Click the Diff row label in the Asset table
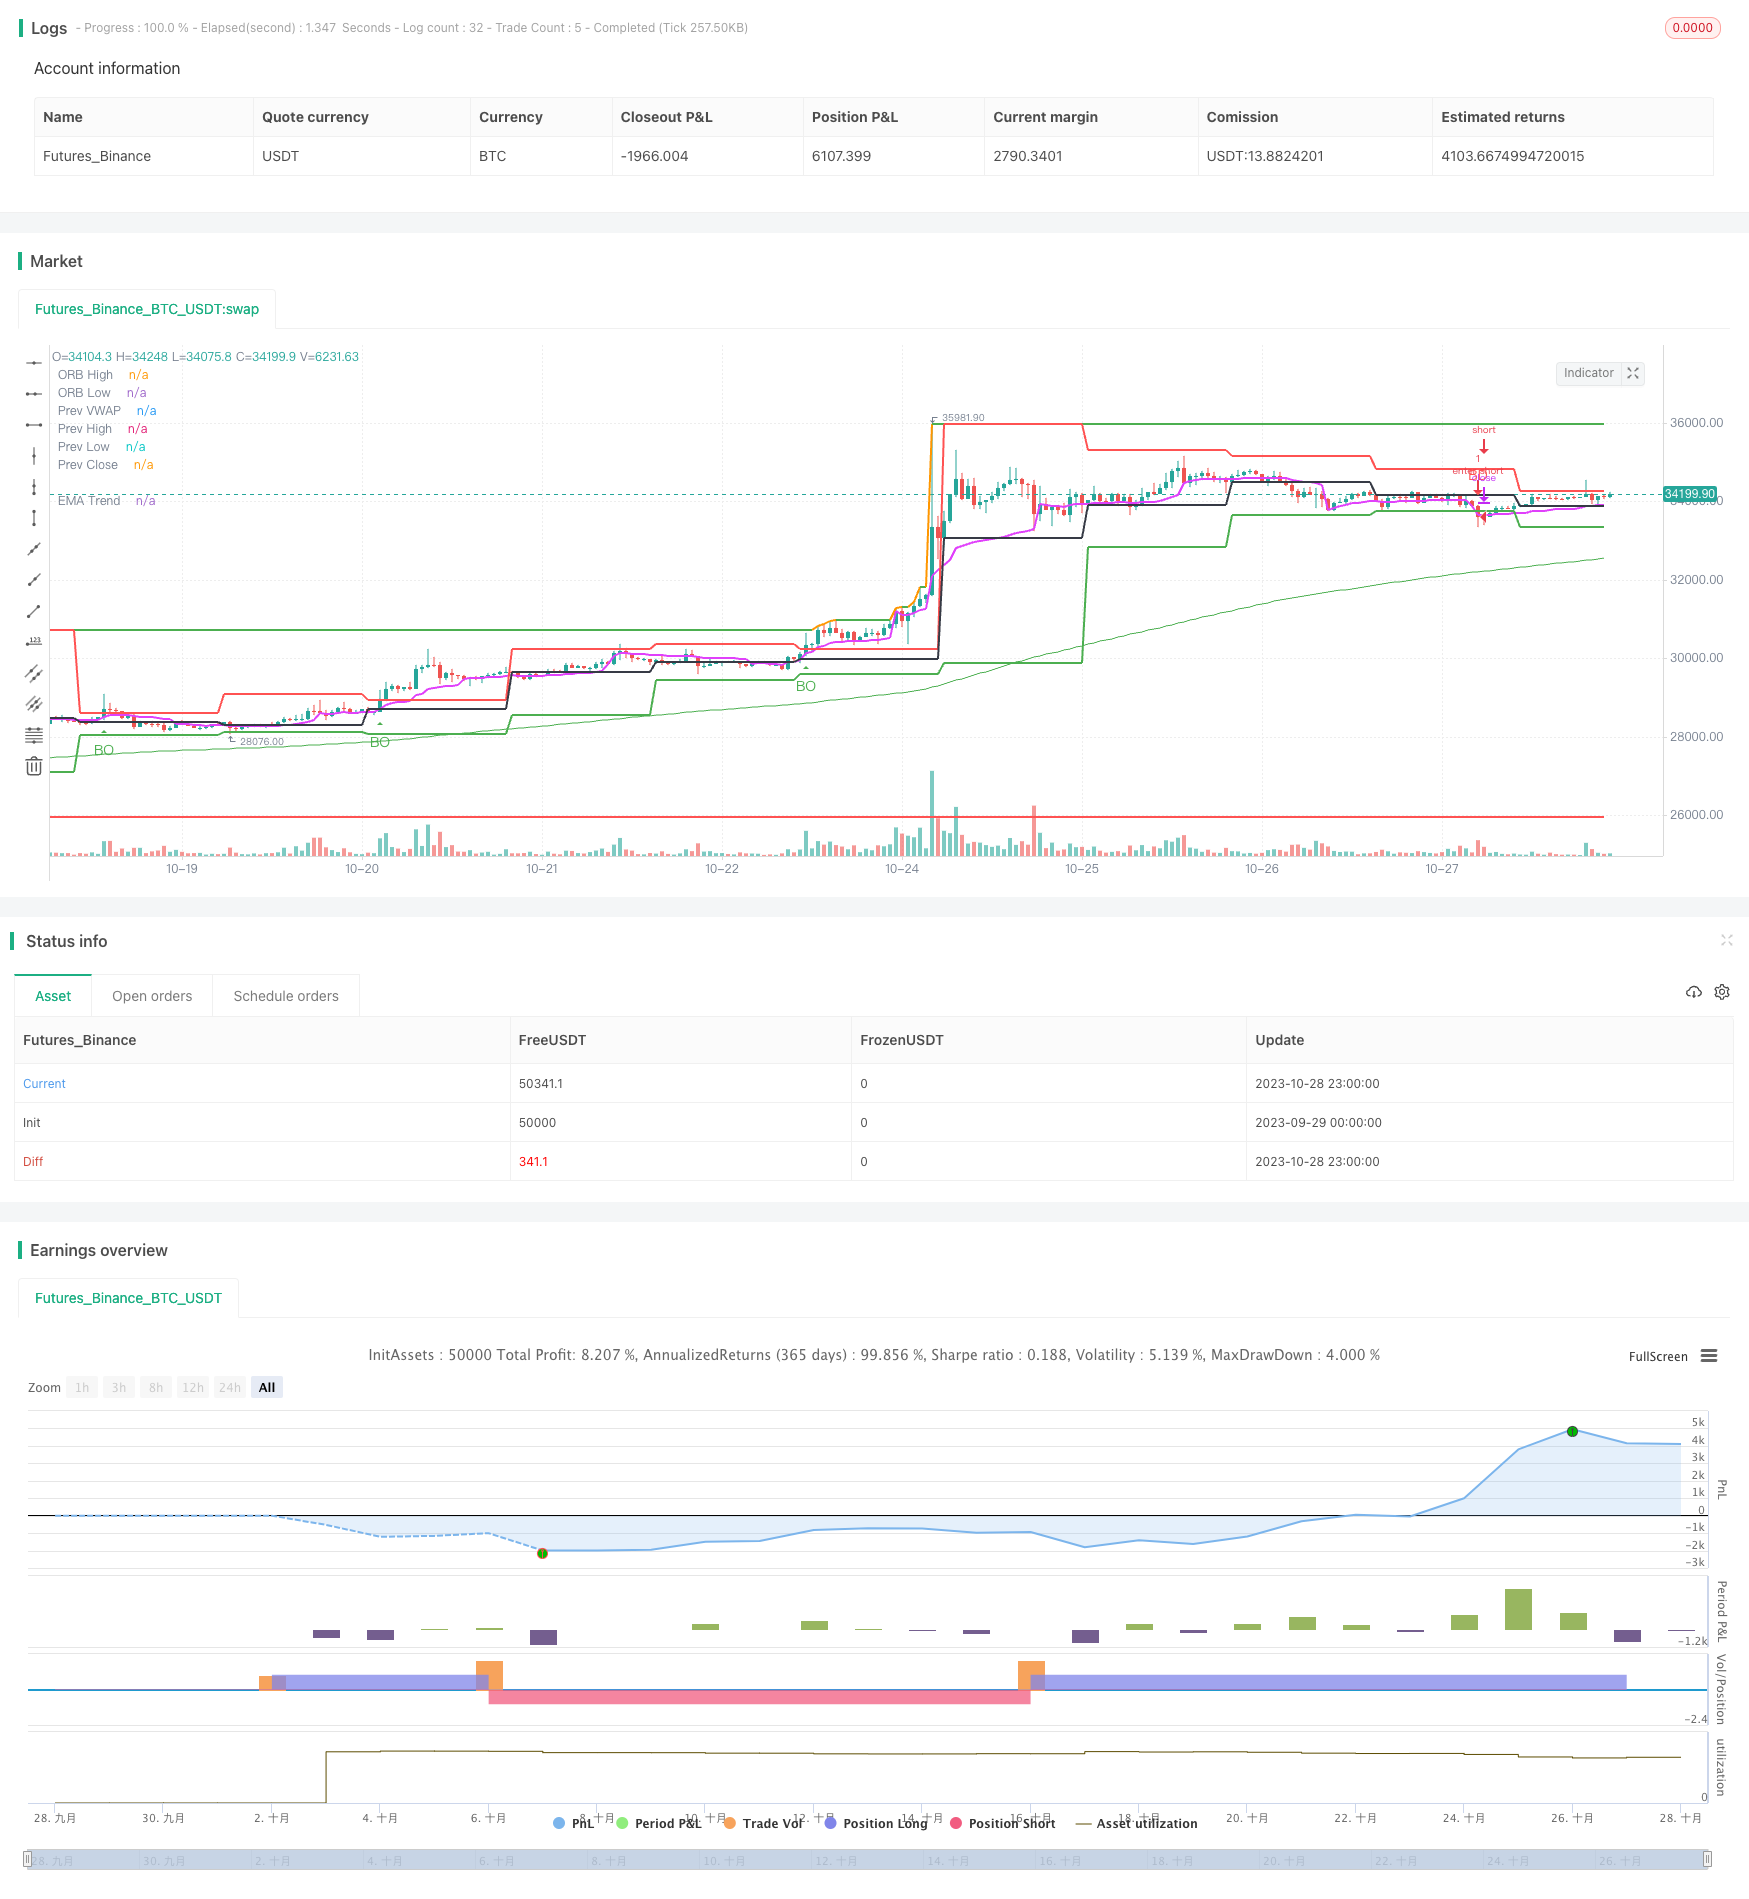The height and width of the screenshot is (1899, 1749). pos(33,1162)
